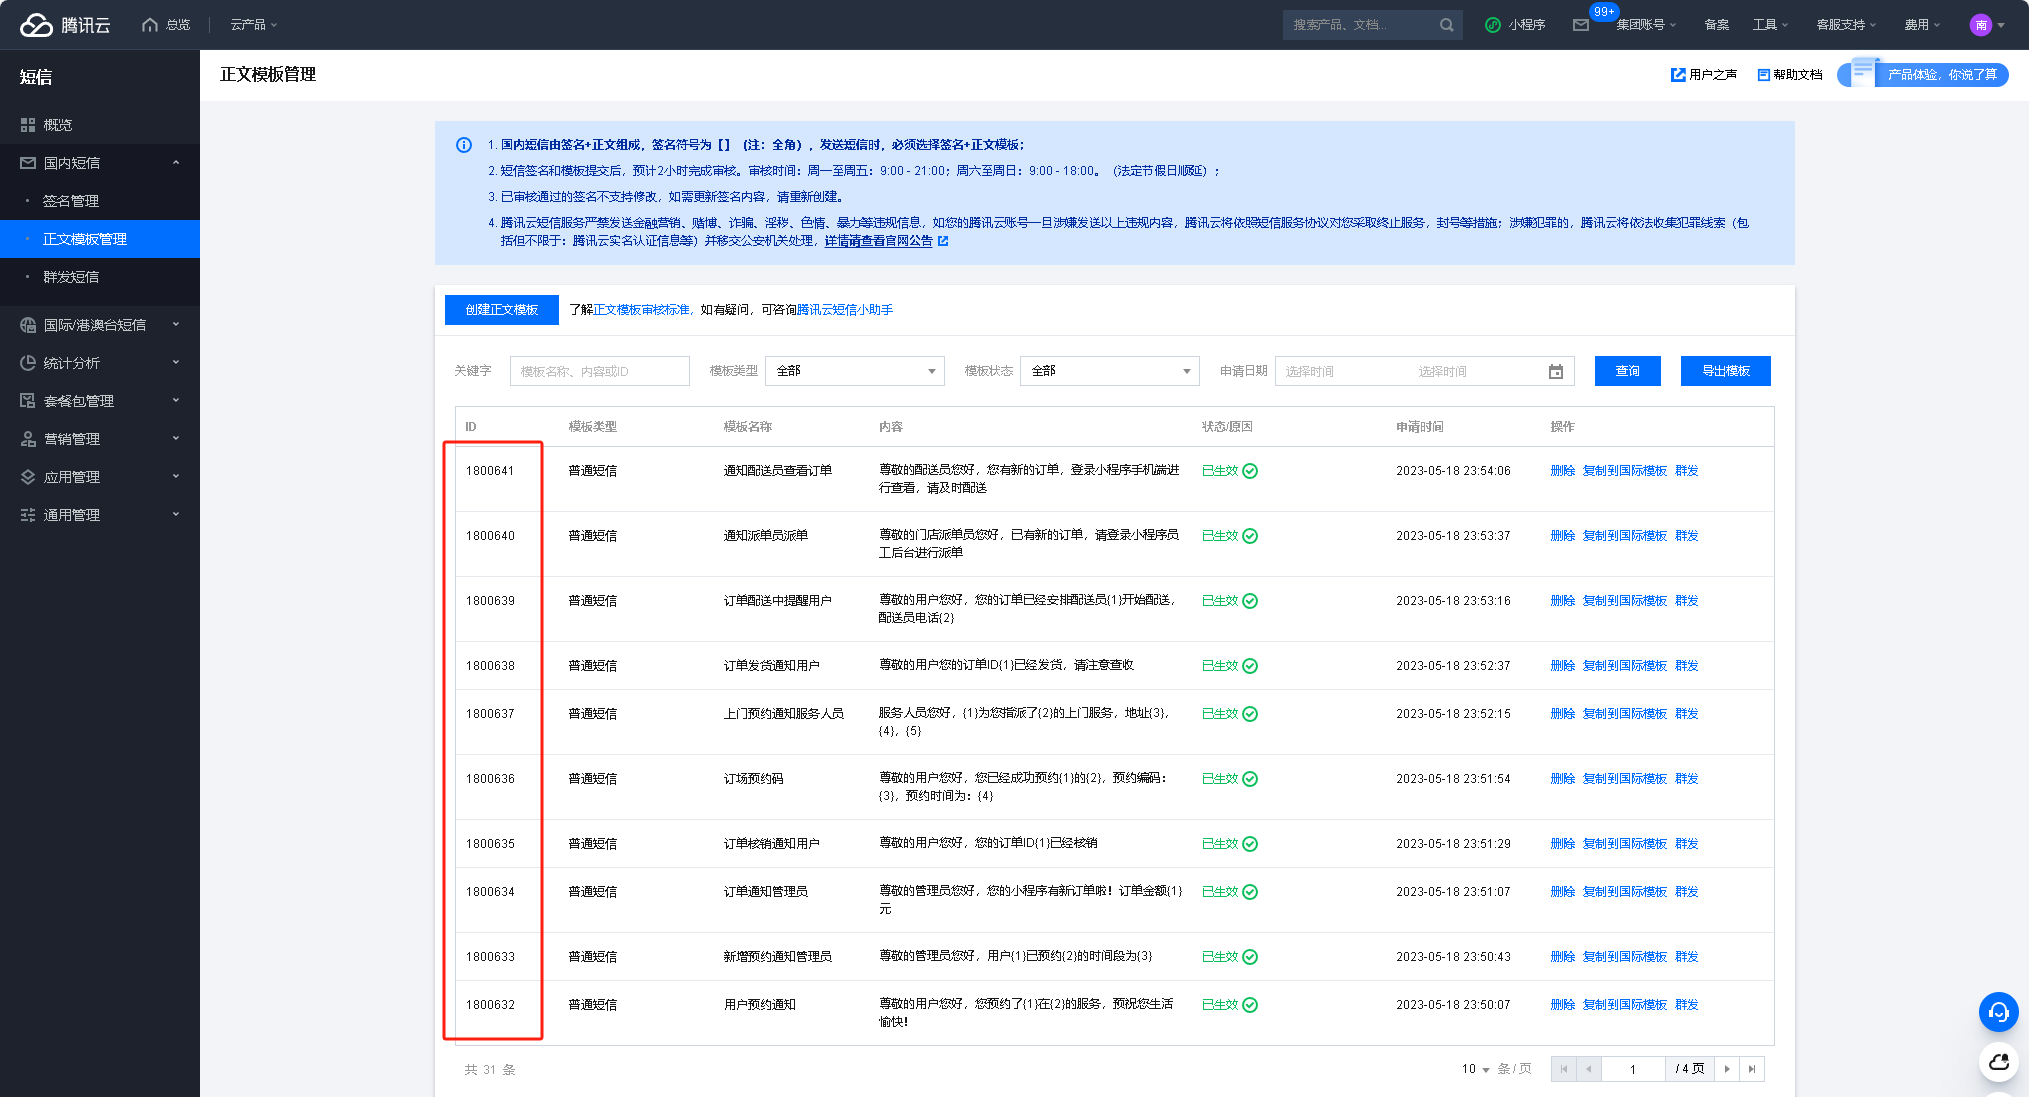Click 导出模板 button
Screen dimensions: 2029x1097
point(1726,371)
